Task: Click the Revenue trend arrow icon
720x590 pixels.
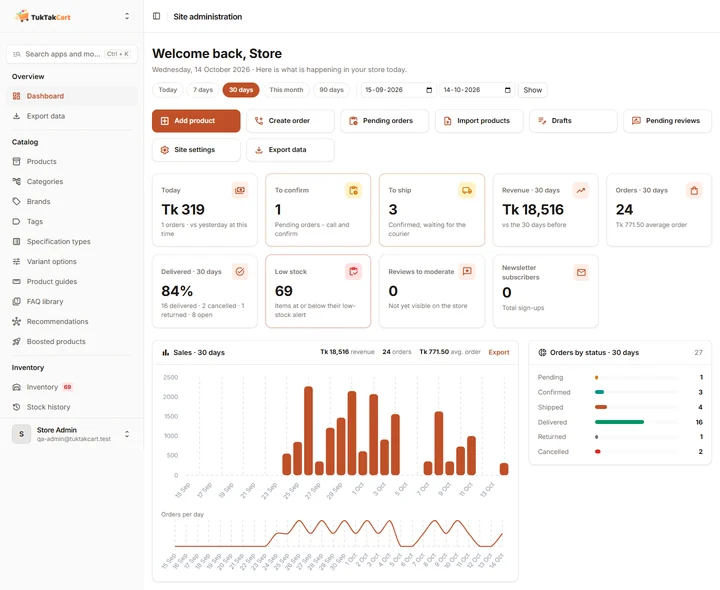Action: pyautogui.click(x=581, y=190)
